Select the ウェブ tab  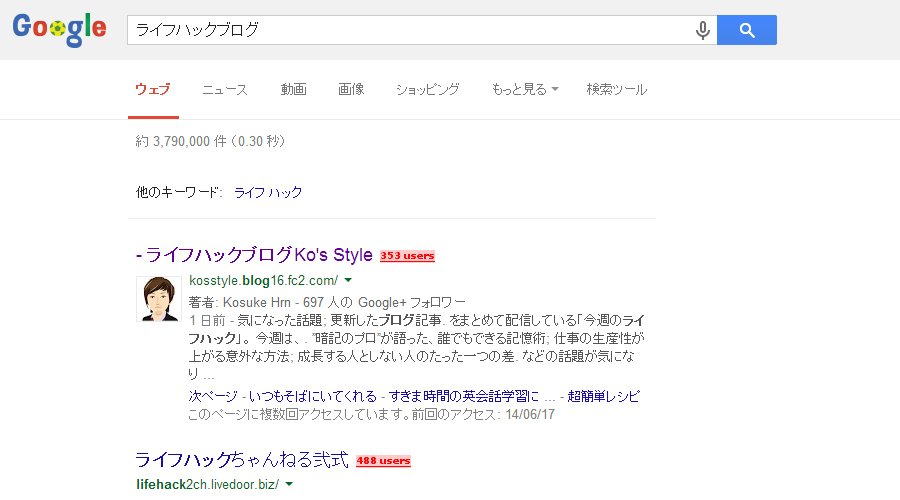pos(153,90)
